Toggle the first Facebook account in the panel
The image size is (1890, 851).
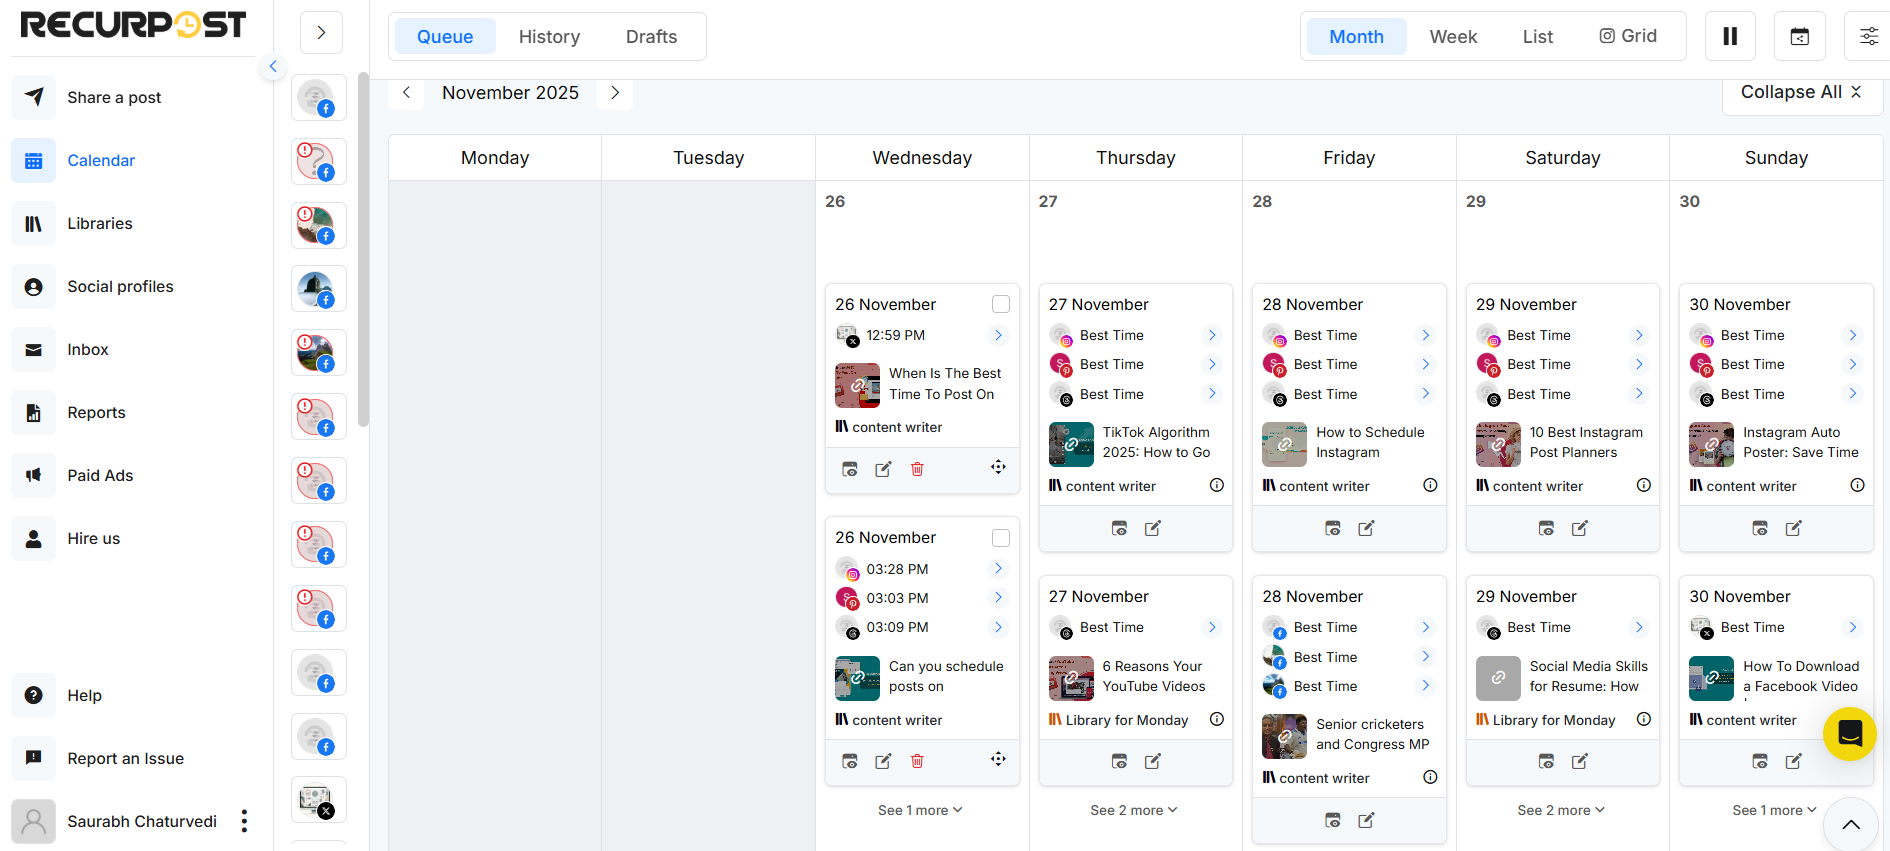[x=319, y=98]
